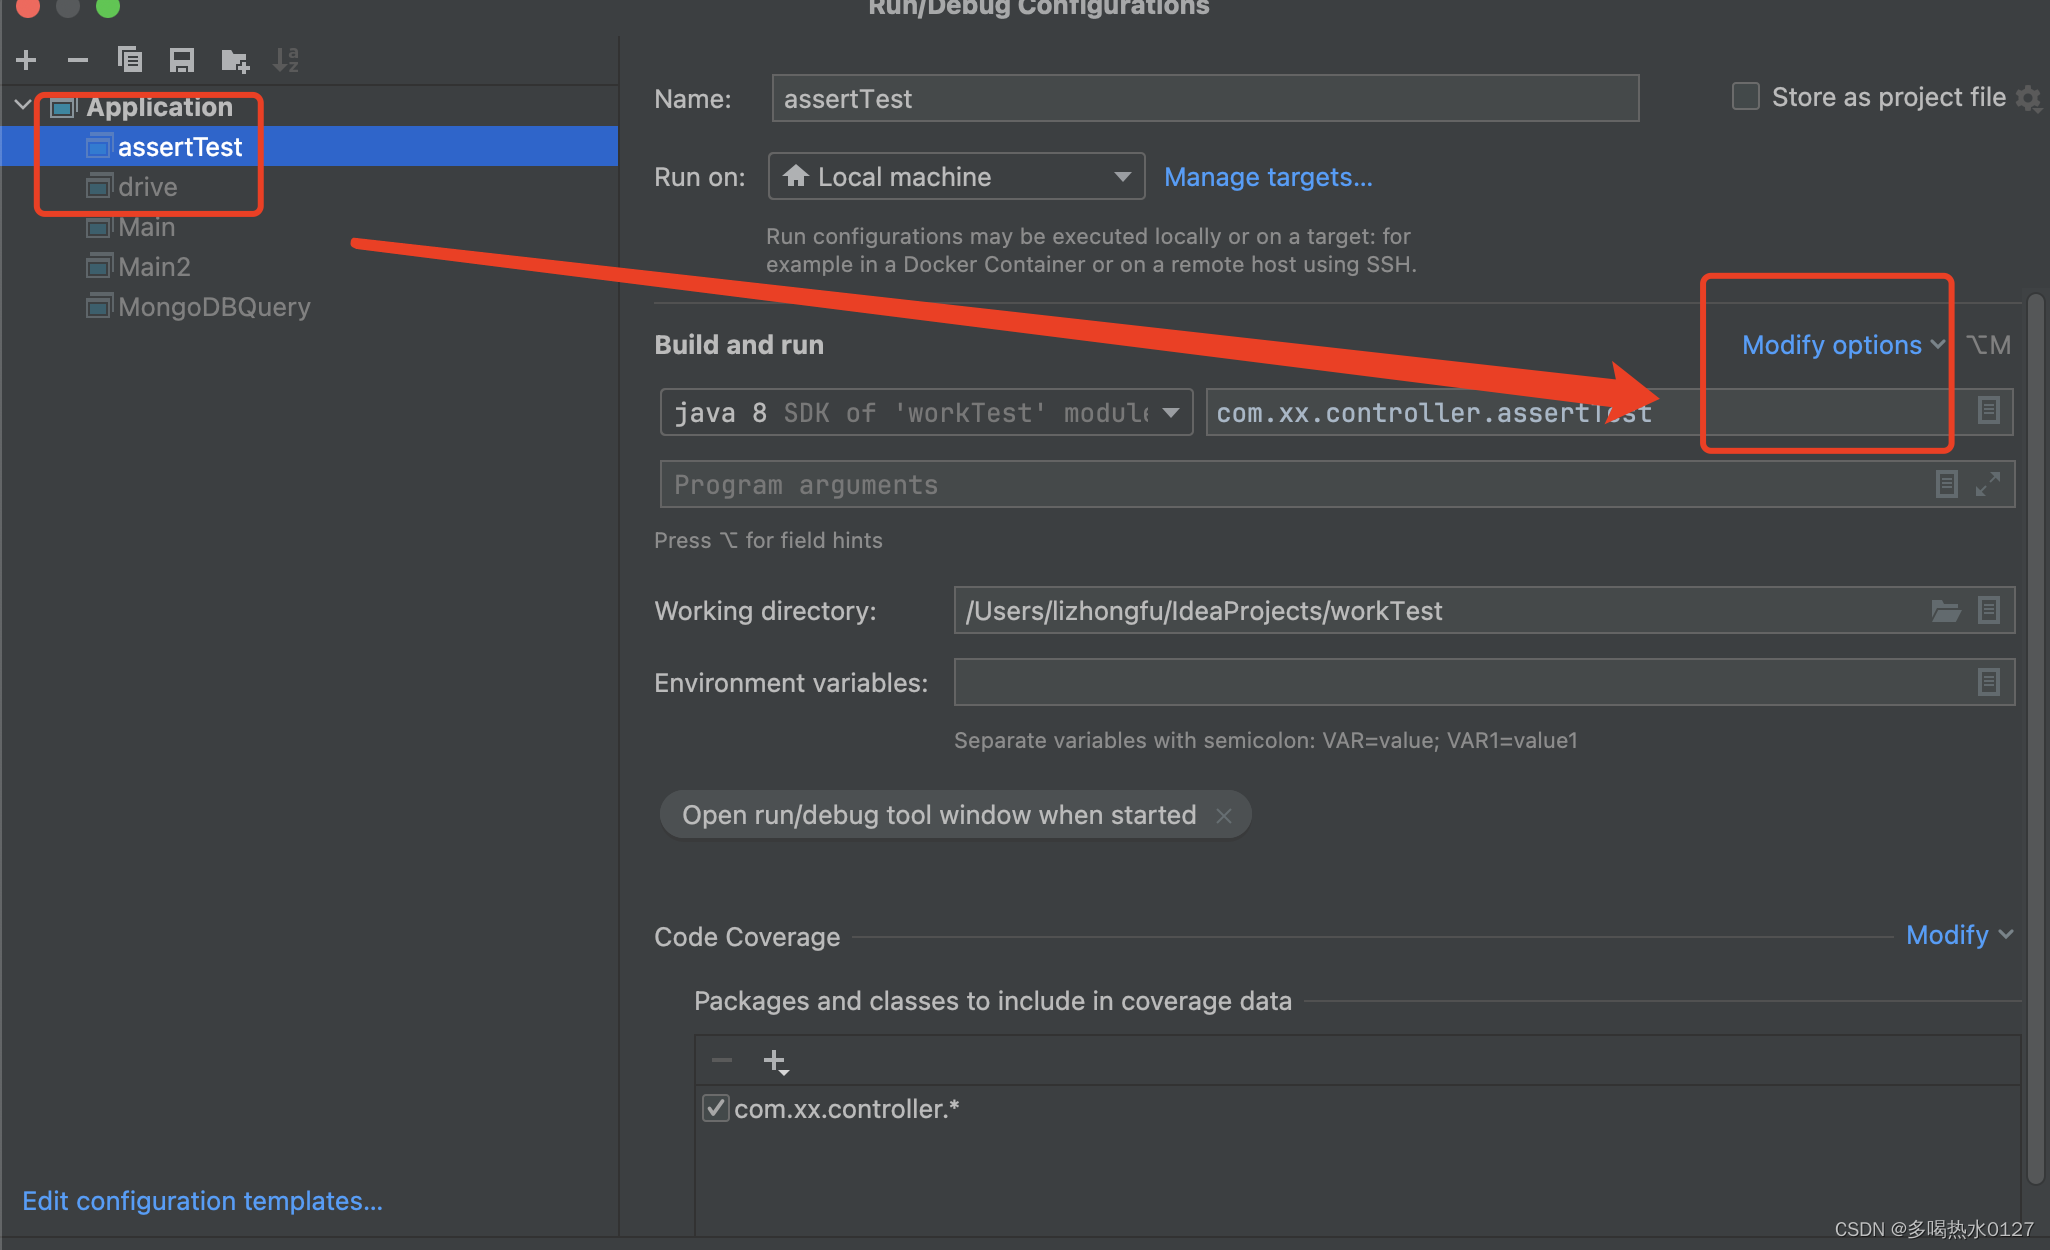
Task: Open the Run on target selector
Action: pyautogui.click(x=1122, y=176)
